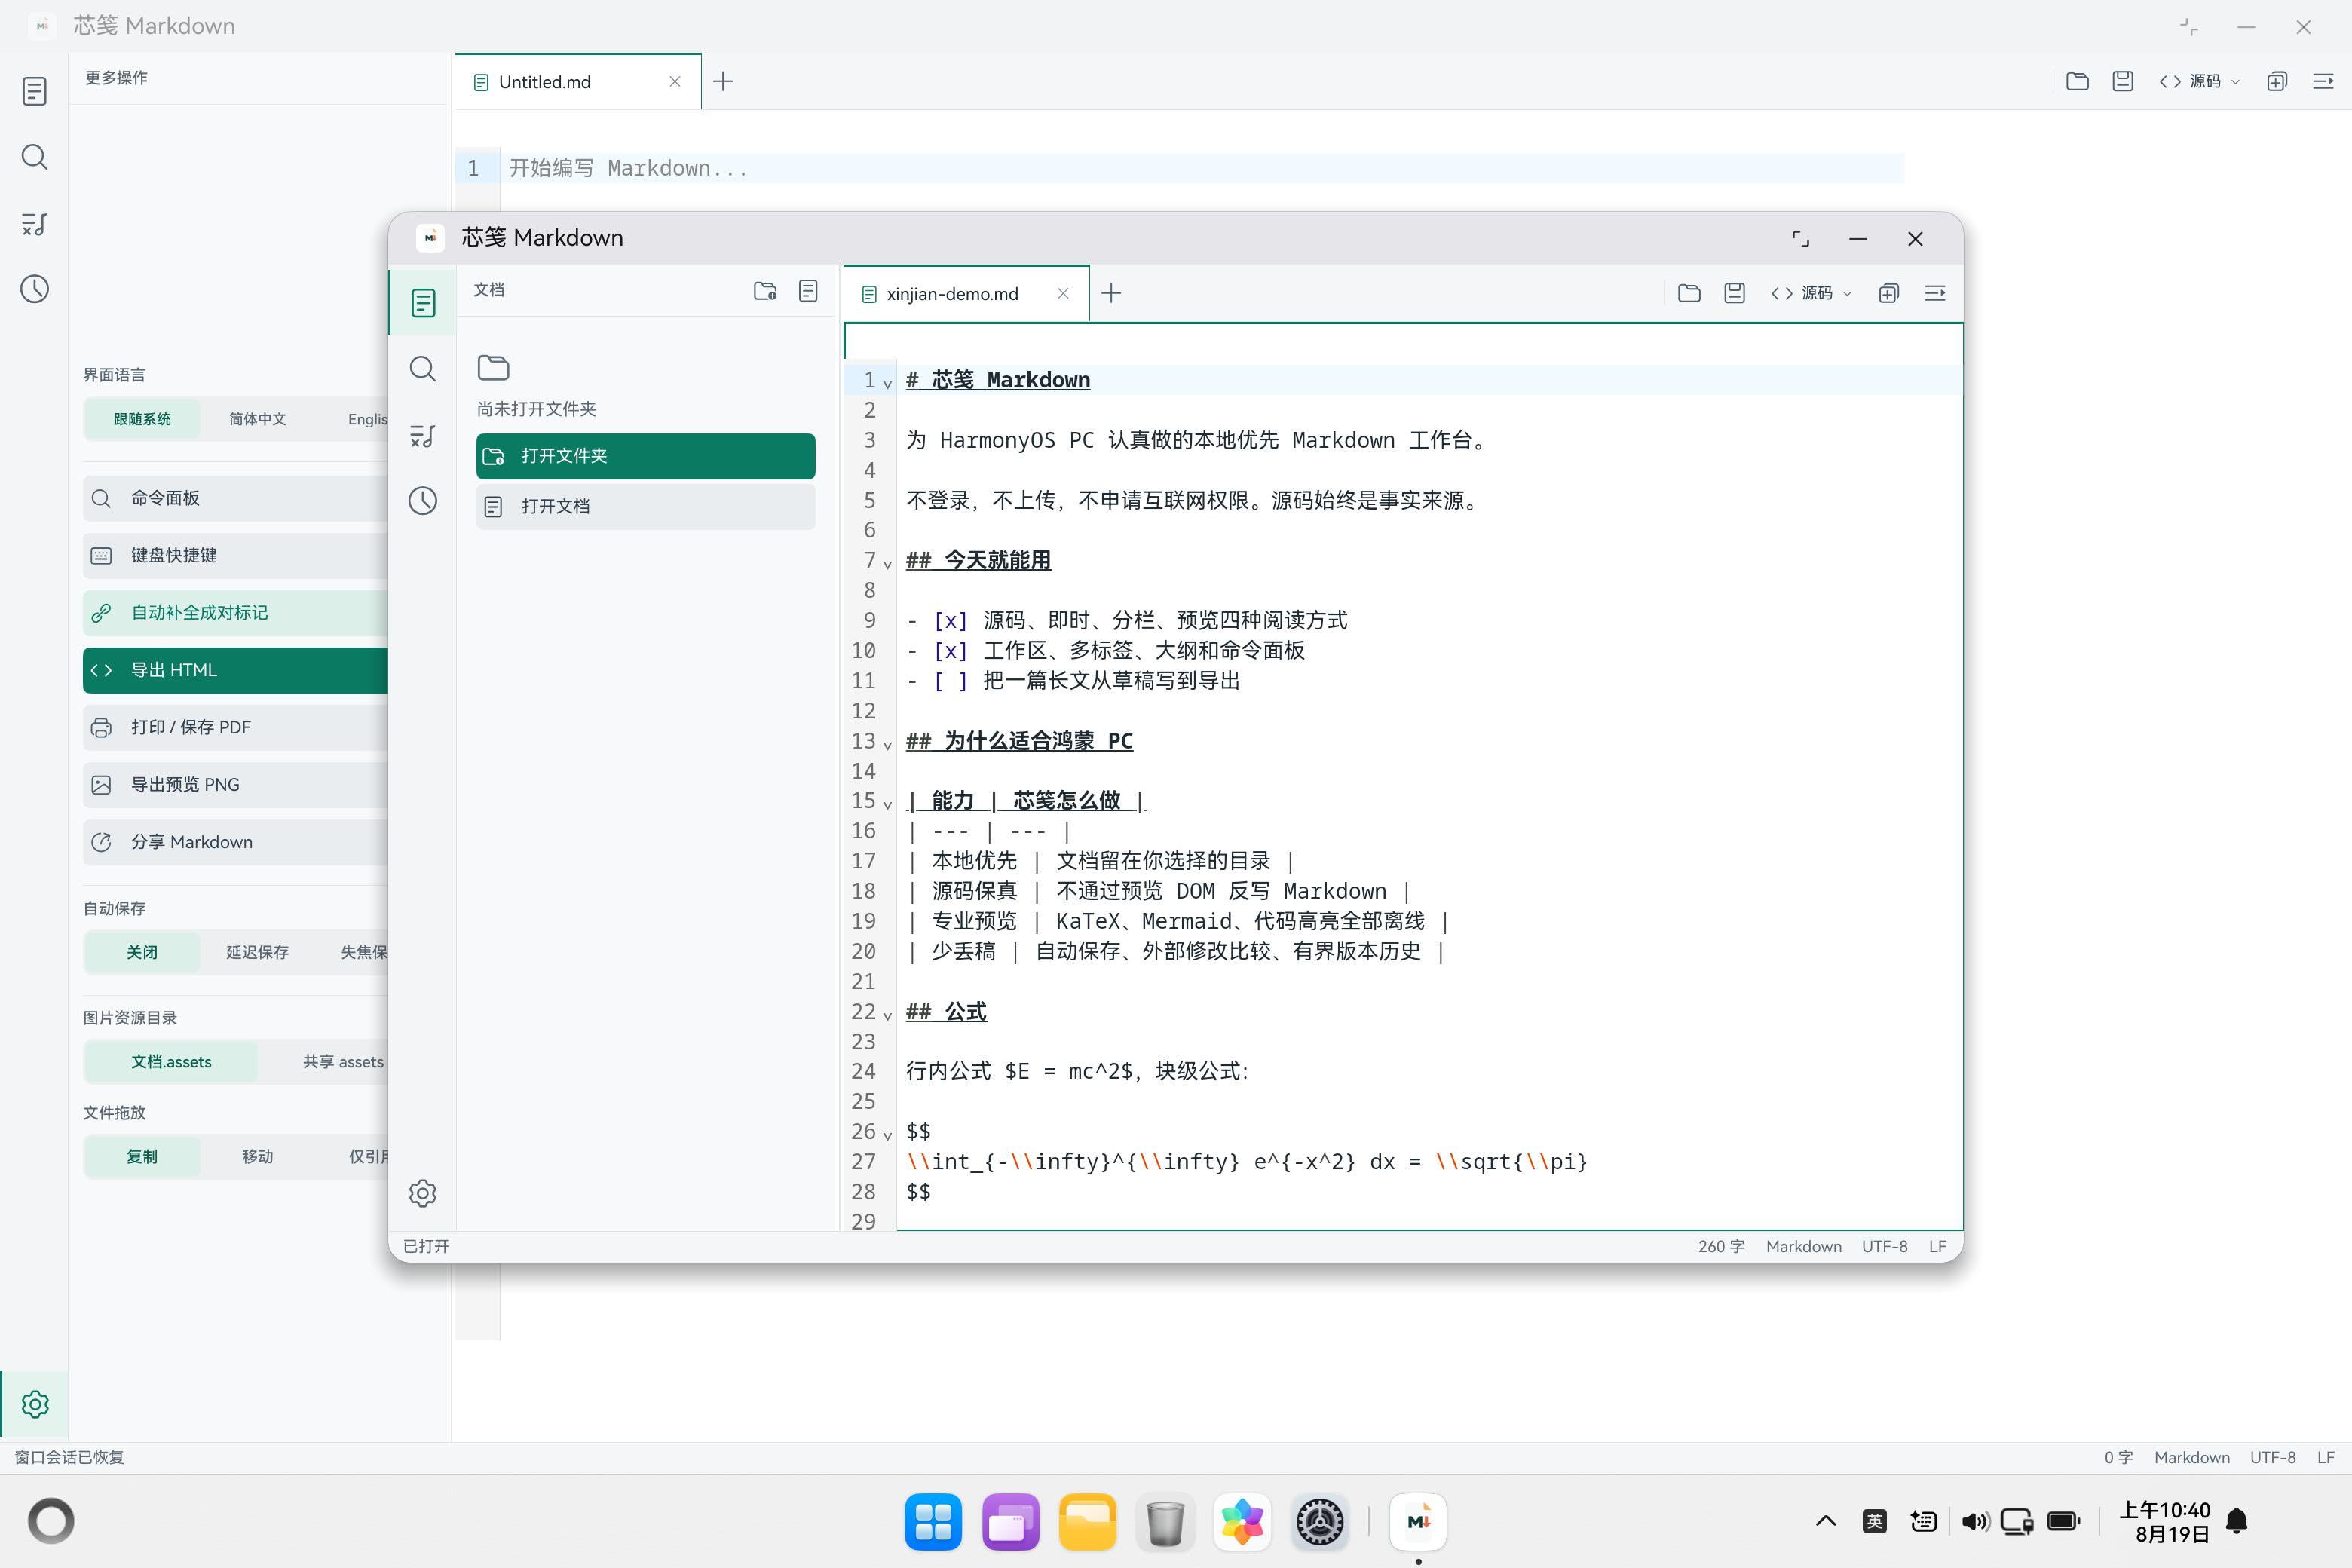Open more-options menu icon in front window

point(1935,293)
